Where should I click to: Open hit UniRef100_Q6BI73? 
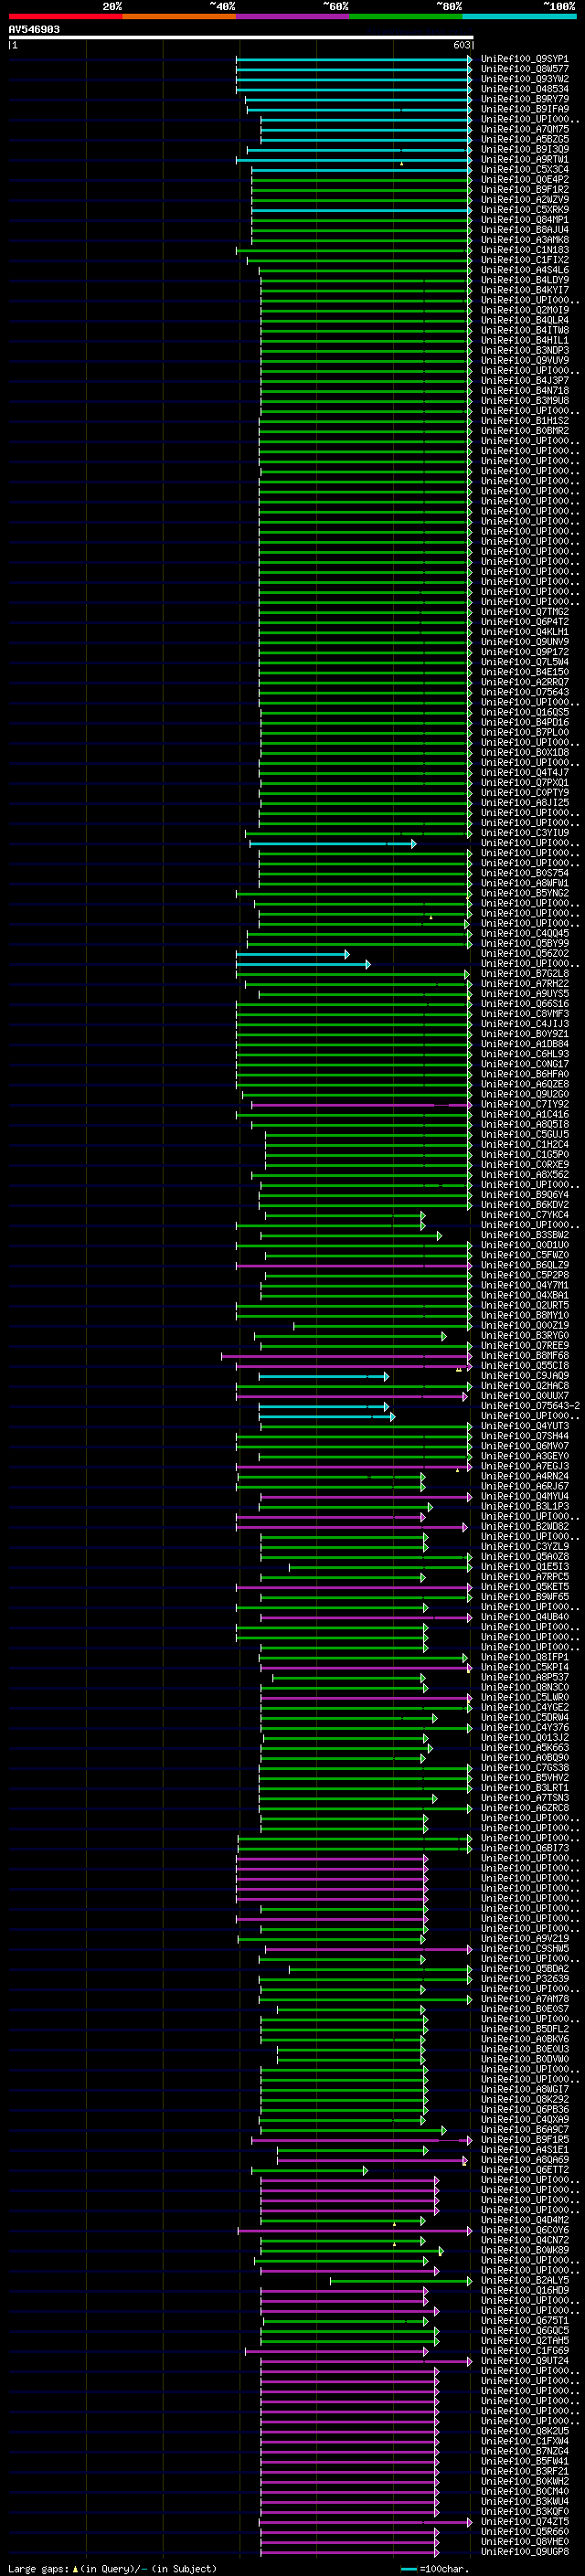(524, 1848)
